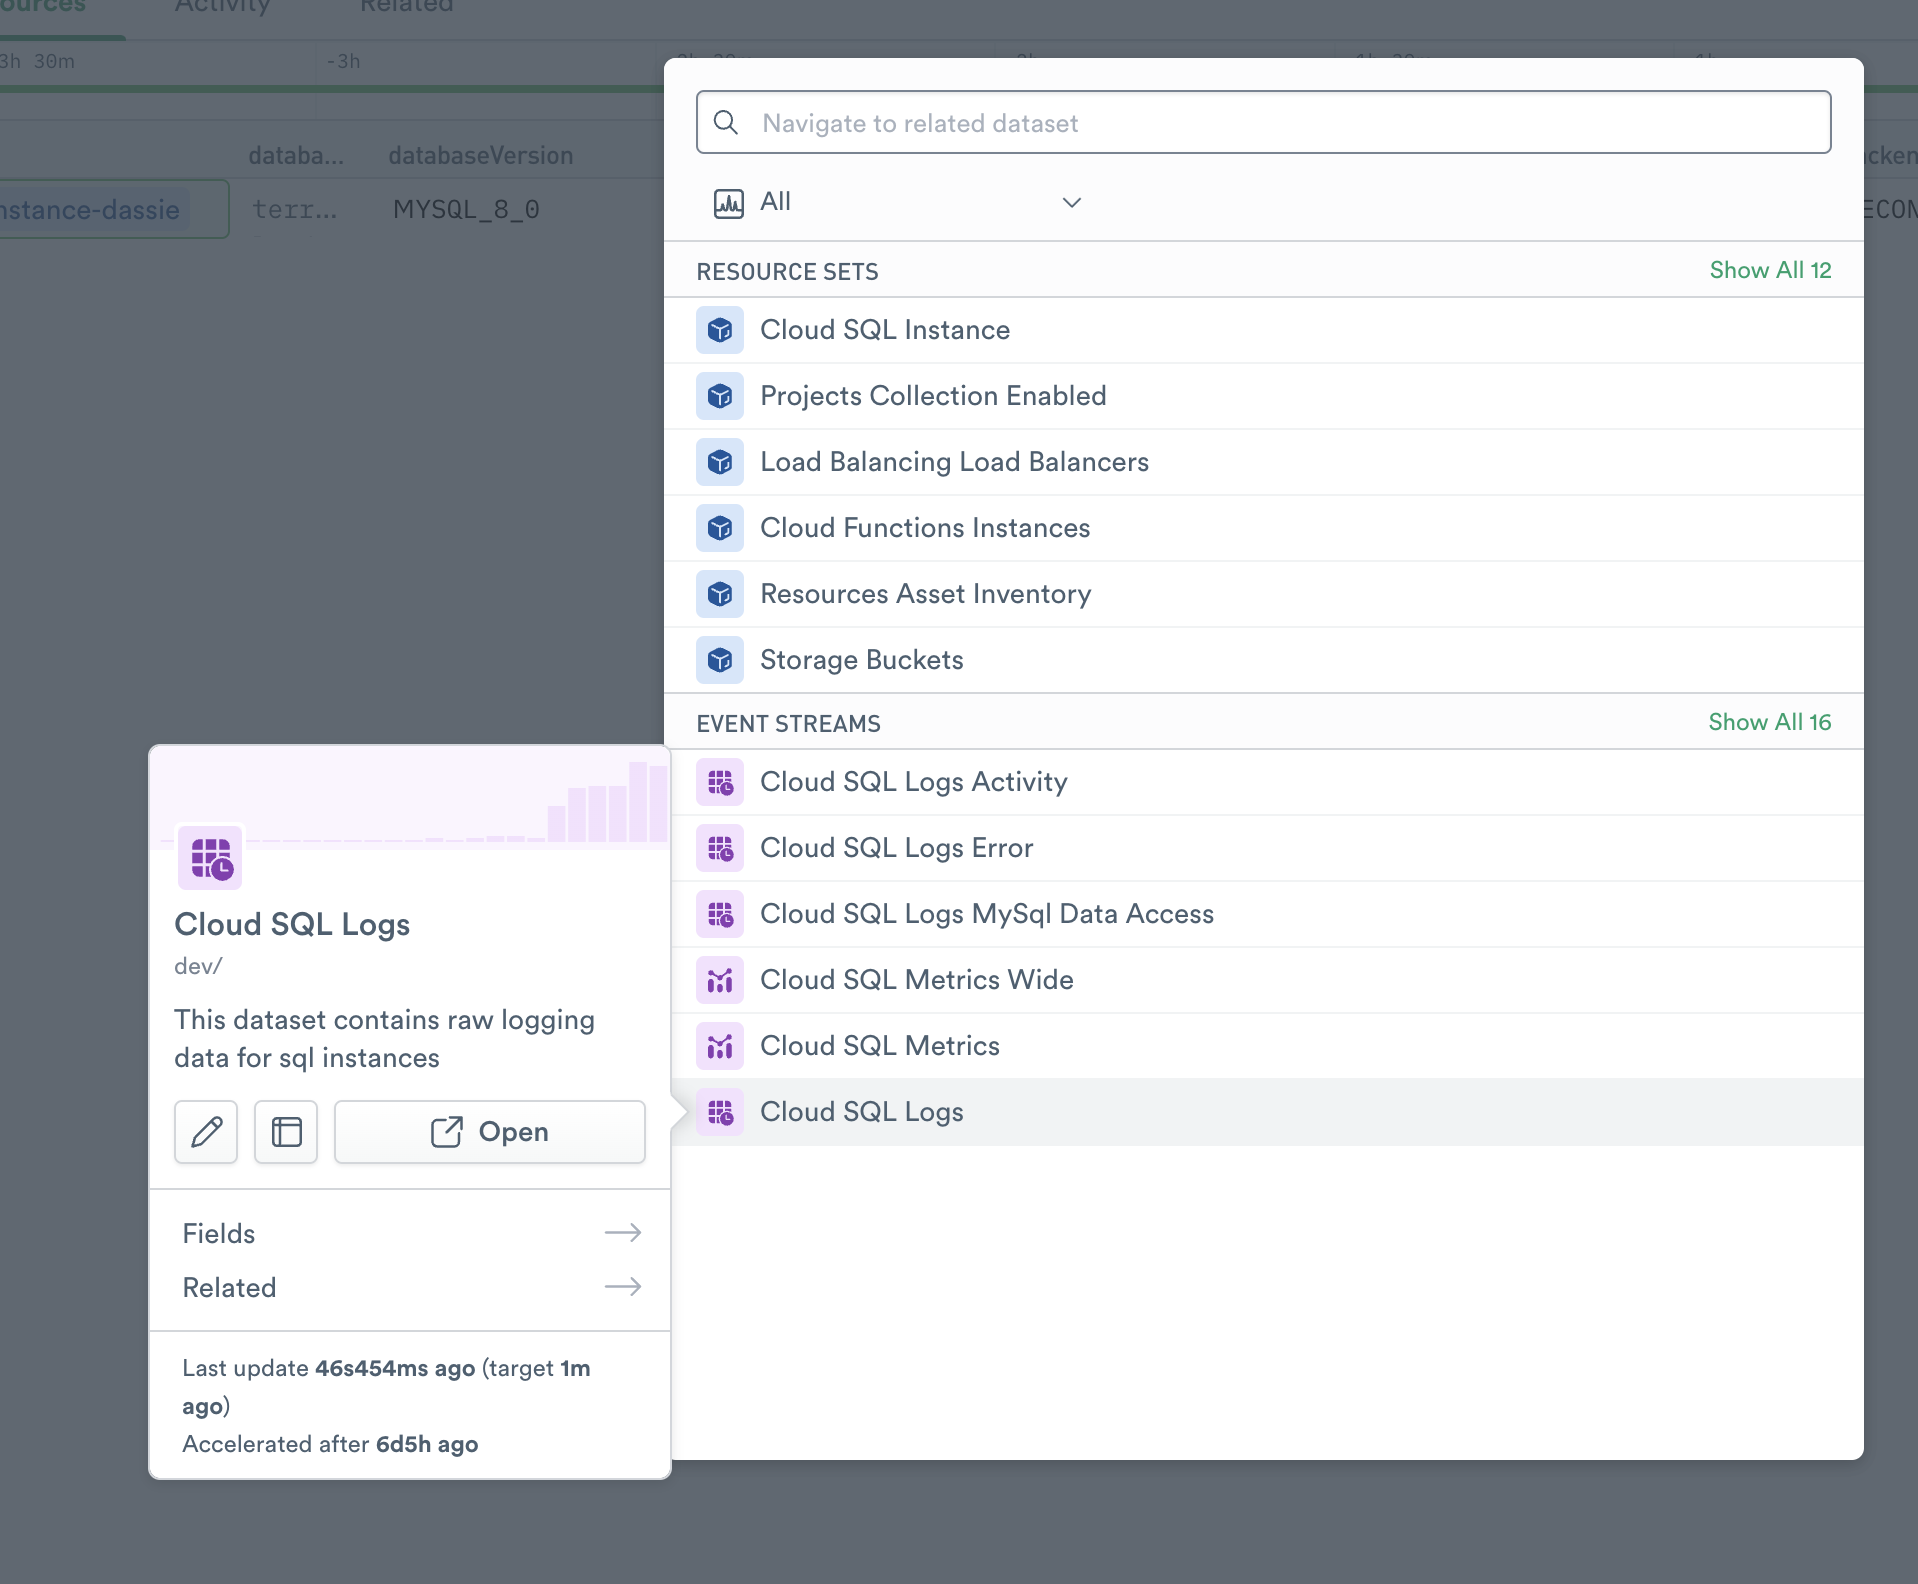Image resolution: width=1918 pixels, height=1584 pixels.
Task: Click the search magnifier icon
Action: [726, 123]
